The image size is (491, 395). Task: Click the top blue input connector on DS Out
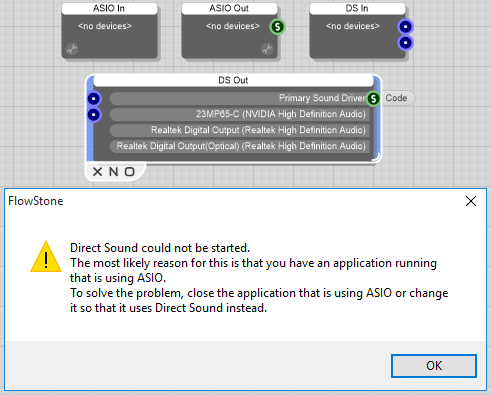click(94, 99)
